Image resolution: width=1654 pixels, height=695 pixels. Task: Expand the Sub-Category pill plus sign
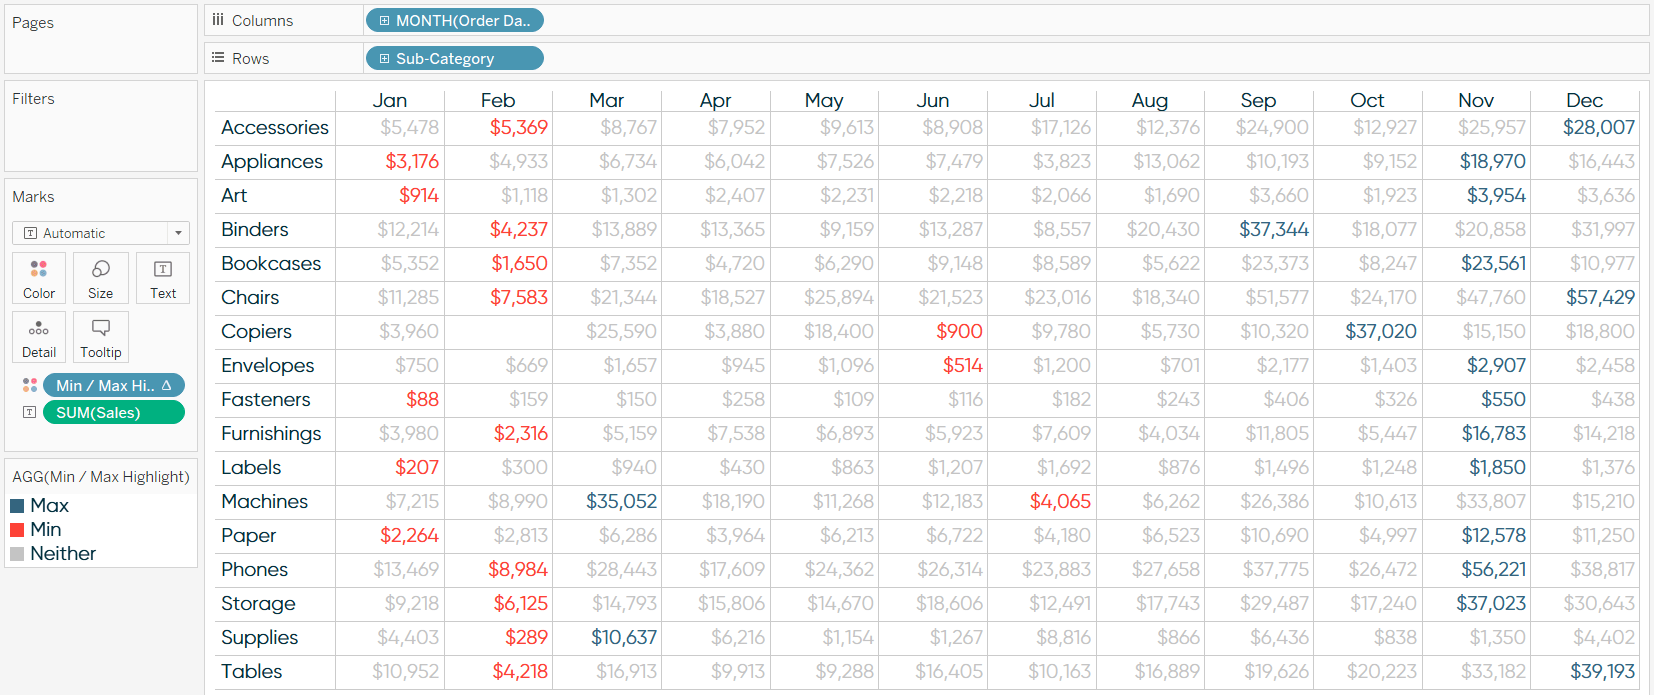[384, 58]
